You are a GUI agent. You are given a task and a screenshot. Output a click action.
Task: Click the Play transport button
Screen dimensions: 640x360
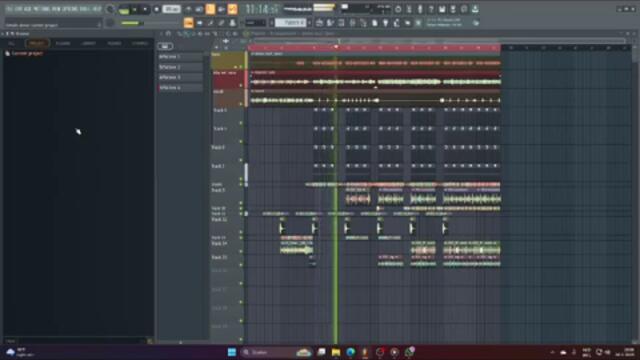point(135,9)
